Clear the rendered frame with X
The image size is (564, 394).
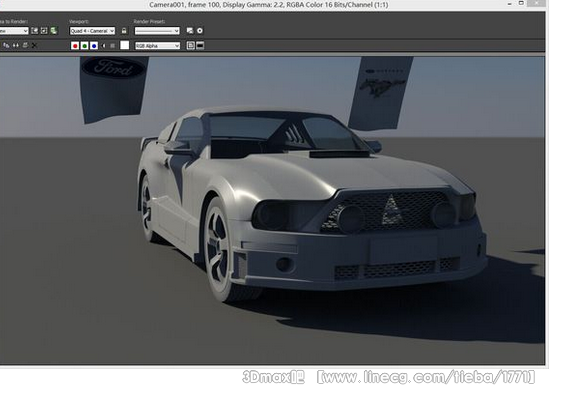34,45
